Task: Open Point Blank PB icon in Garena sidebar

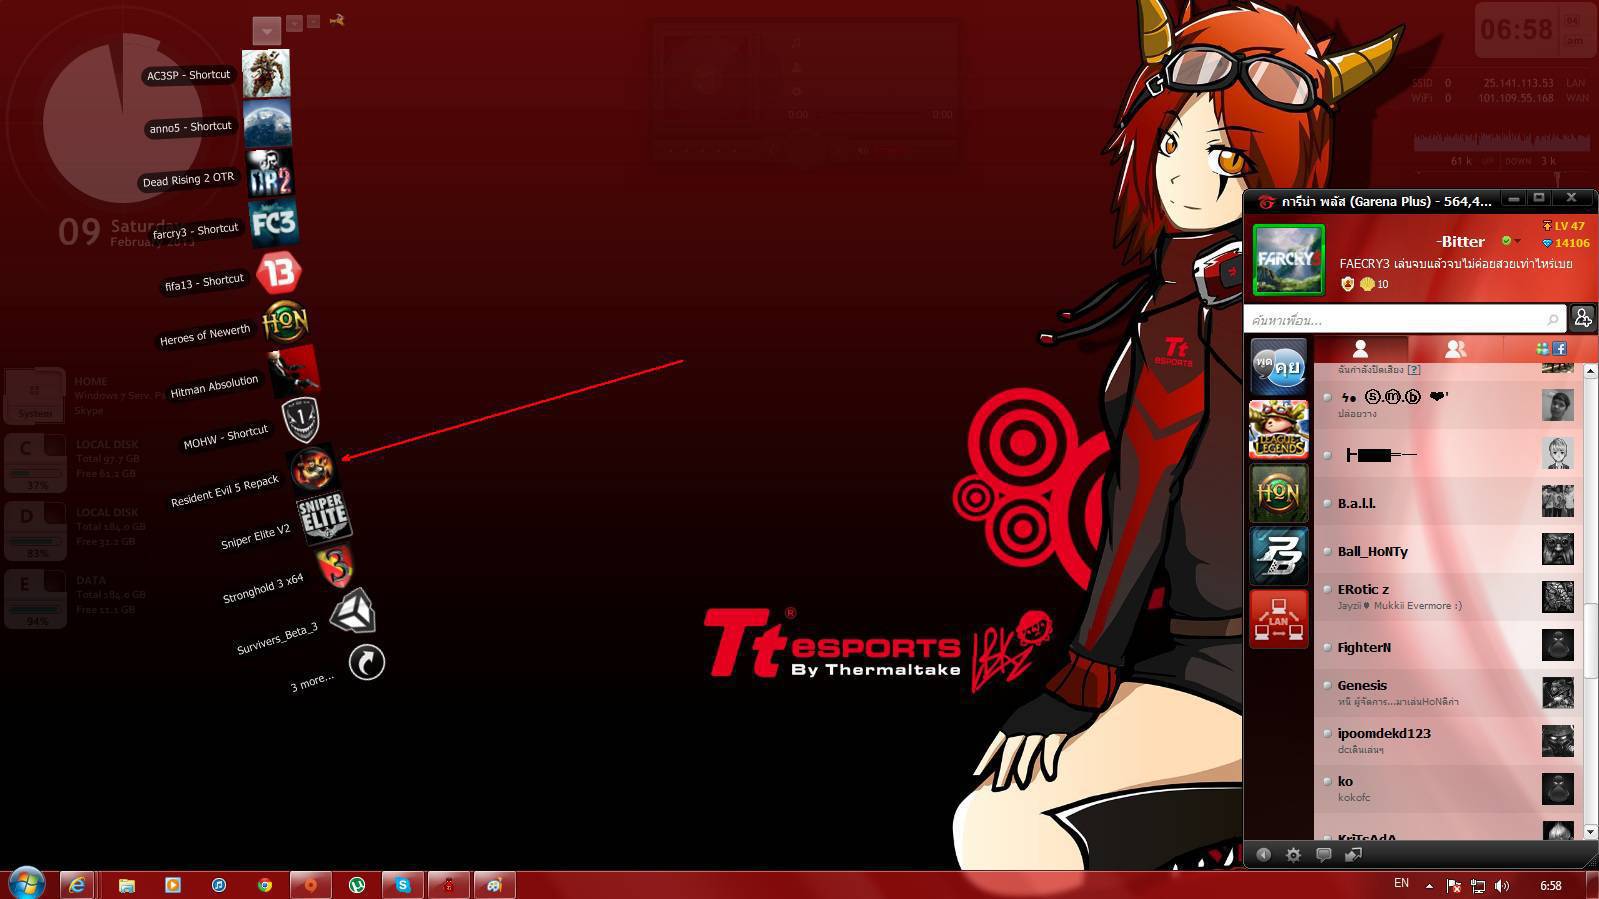Action: (1278, 556)
